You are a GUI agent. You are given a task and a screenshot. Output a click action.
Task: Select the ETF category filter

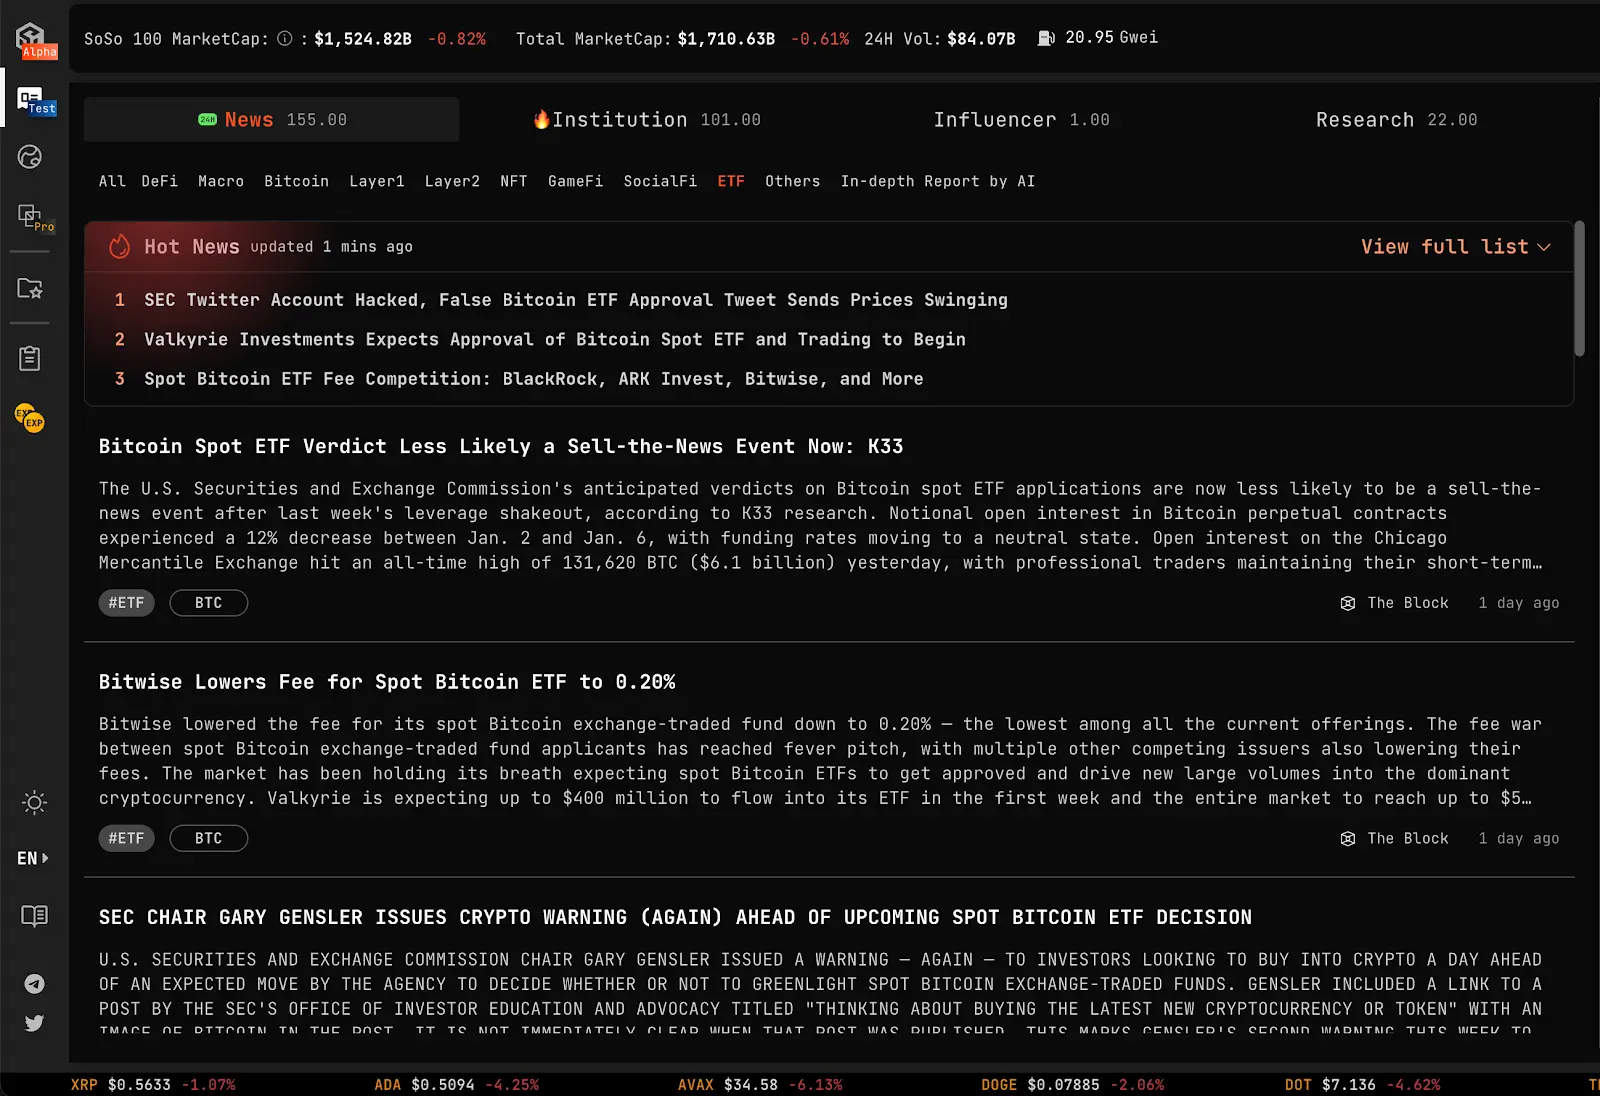[731, 181]
